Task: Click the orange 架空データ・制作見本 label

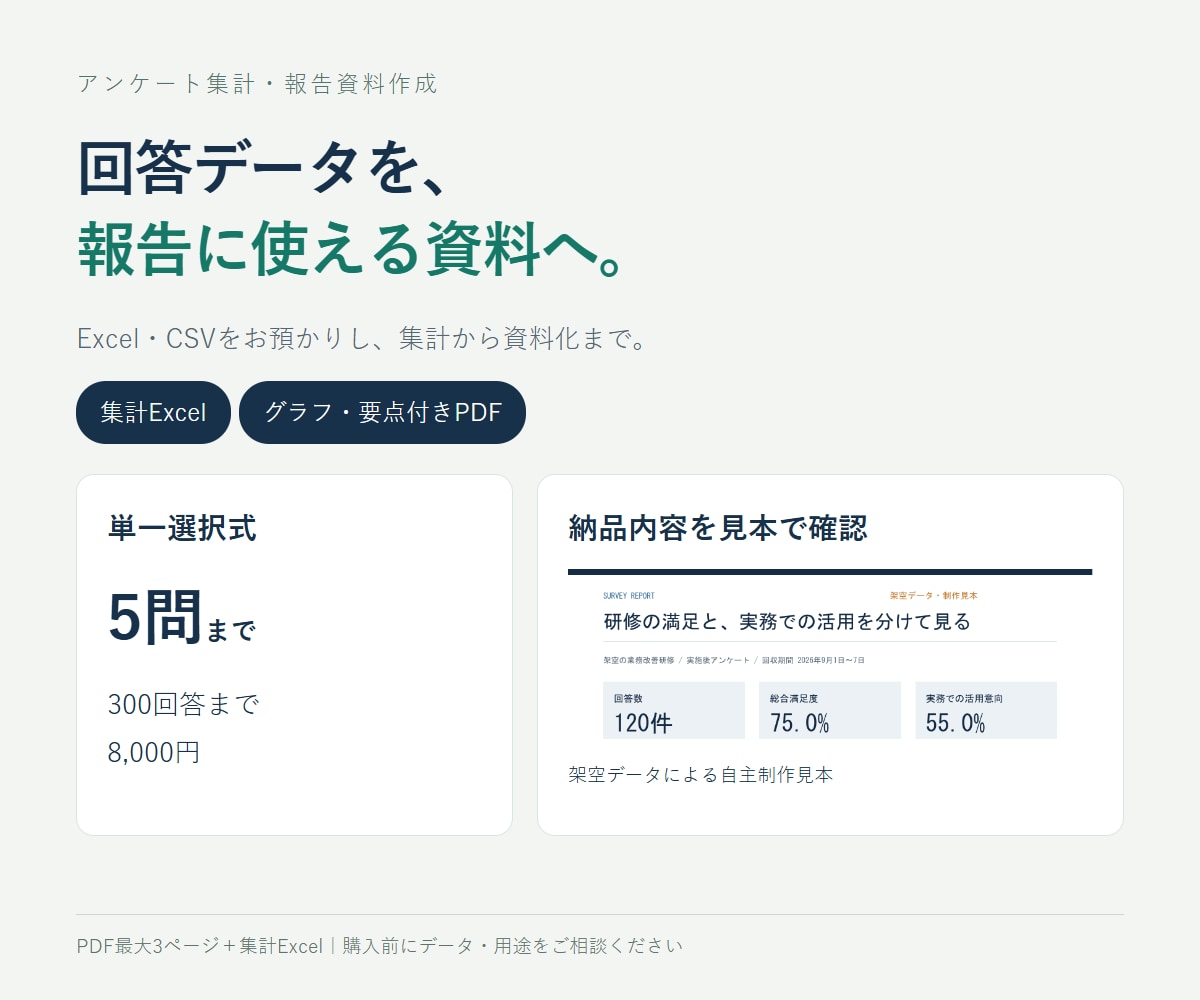Action: pos(933,596)
